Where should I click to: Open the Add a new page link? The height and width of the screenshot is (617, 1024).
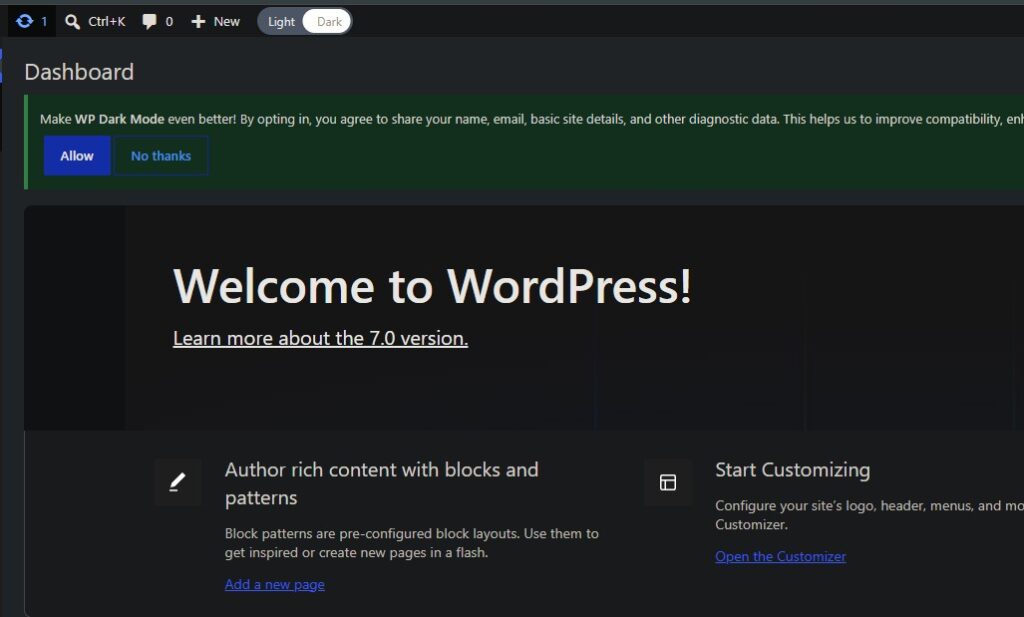274,584
